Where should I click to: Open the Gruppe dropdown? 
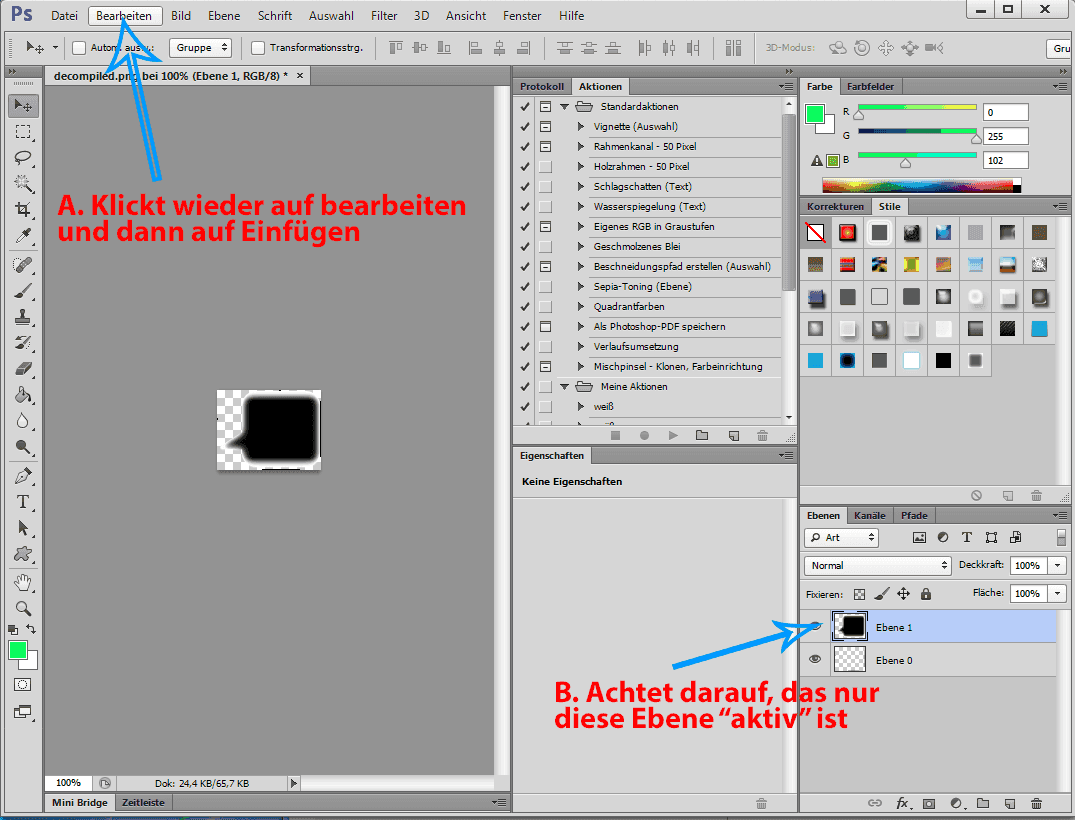tap(200, 48)
